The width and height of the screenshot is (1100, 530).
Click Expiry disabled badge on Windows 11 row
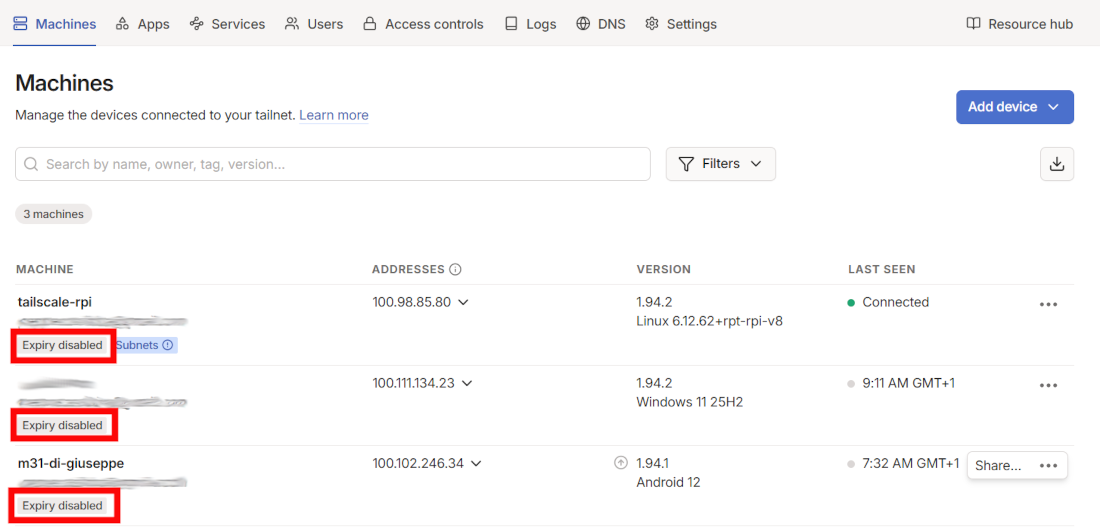[62, 425]
